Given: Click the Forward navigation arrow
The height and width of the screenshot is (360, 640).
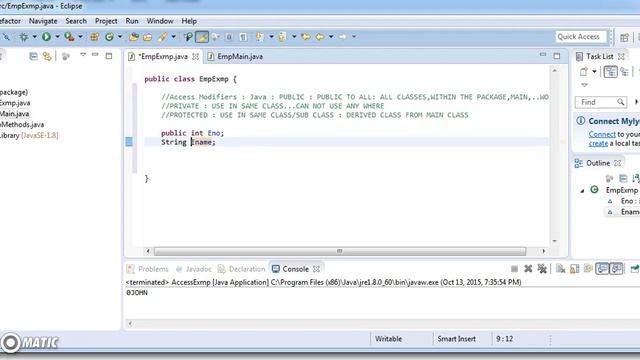Looking at the screenshot, I should (x=342, y=37).
